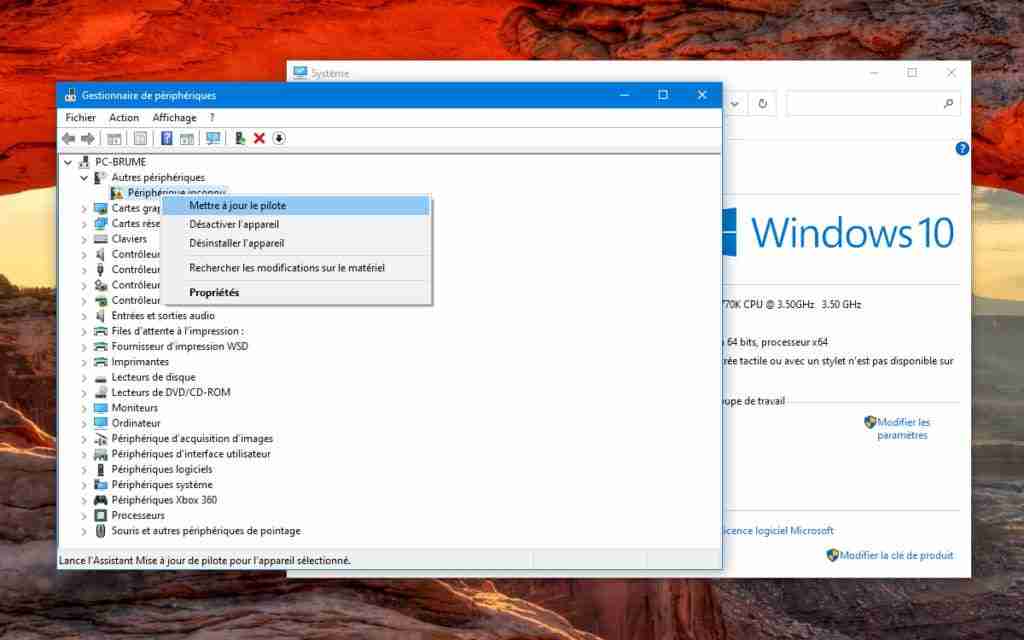Image resolution: width=1024 pixels, height=640 pixels.
Task: Click the Uninstall device red X icon
Action: (259, 138)
